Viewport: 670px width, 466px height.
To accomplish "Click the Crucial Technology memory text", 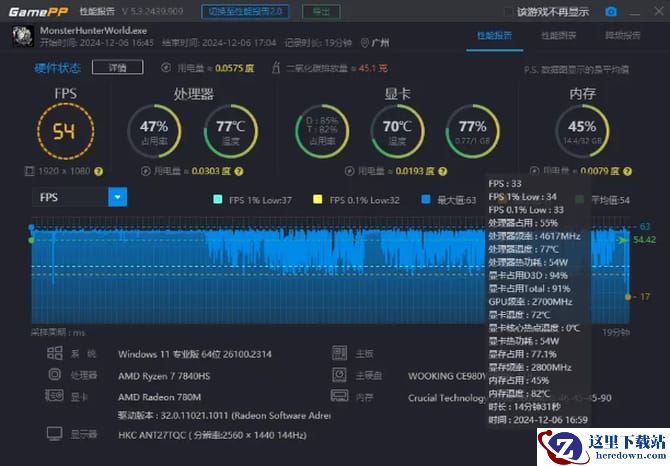I will (x=447, y=398).
